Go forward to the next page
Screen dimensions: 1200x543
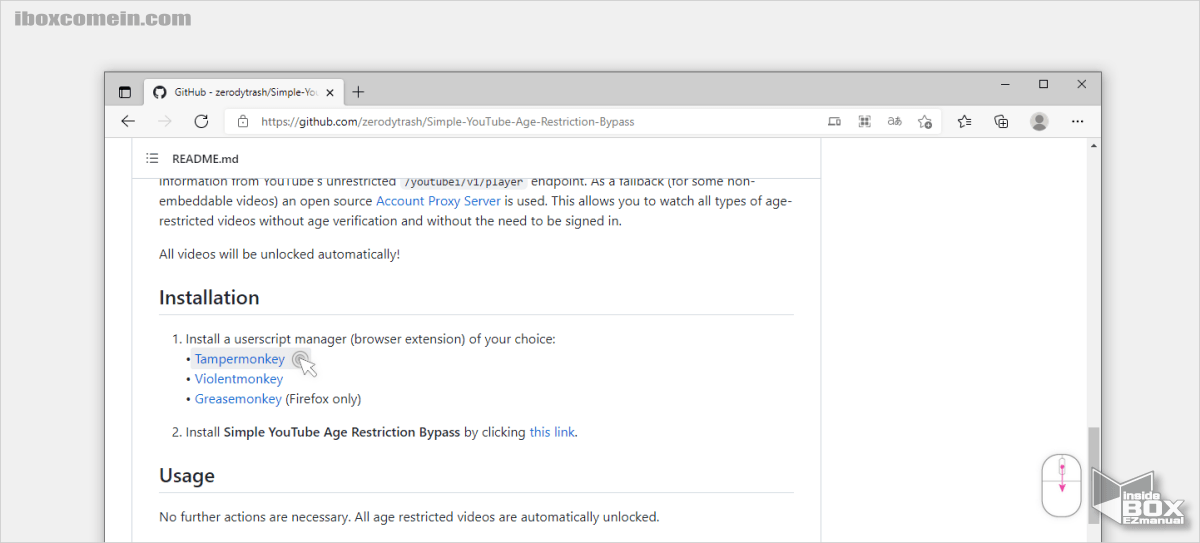pos(165,121)
